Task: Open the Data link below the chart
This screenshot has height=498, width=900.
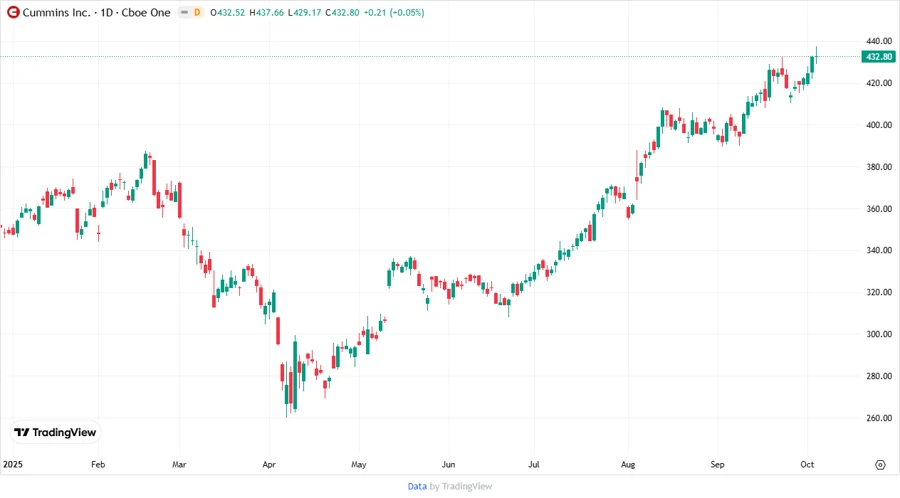Action: point(417,486)
